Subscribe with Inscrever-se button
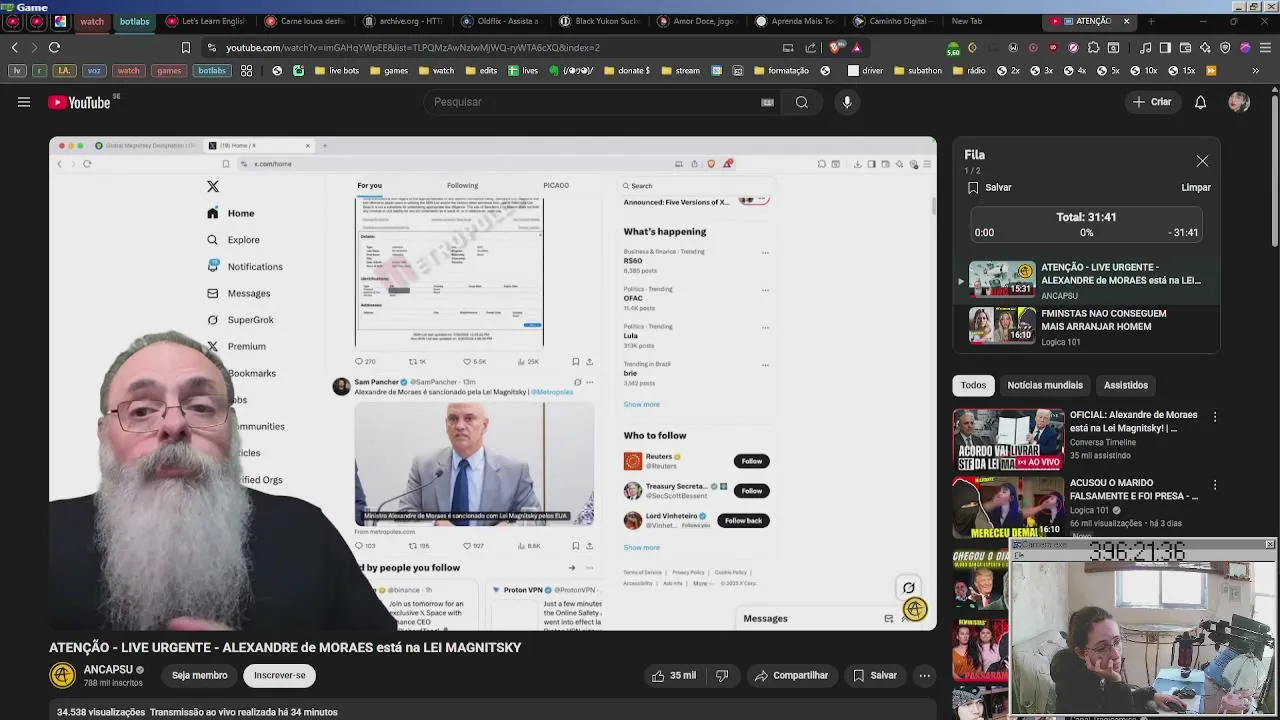This screenshot has height=720, width=1280. [280, 675]
